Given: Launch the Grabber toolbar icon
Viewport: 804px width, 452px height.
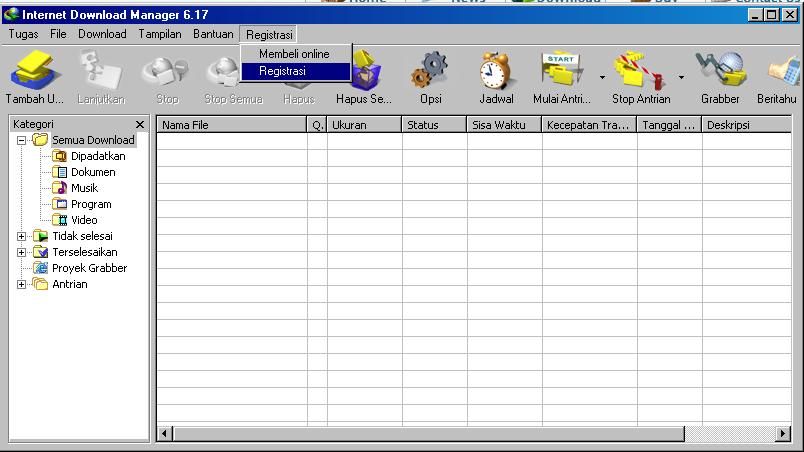Looking at the screenshot, I should tap(720, 69).
